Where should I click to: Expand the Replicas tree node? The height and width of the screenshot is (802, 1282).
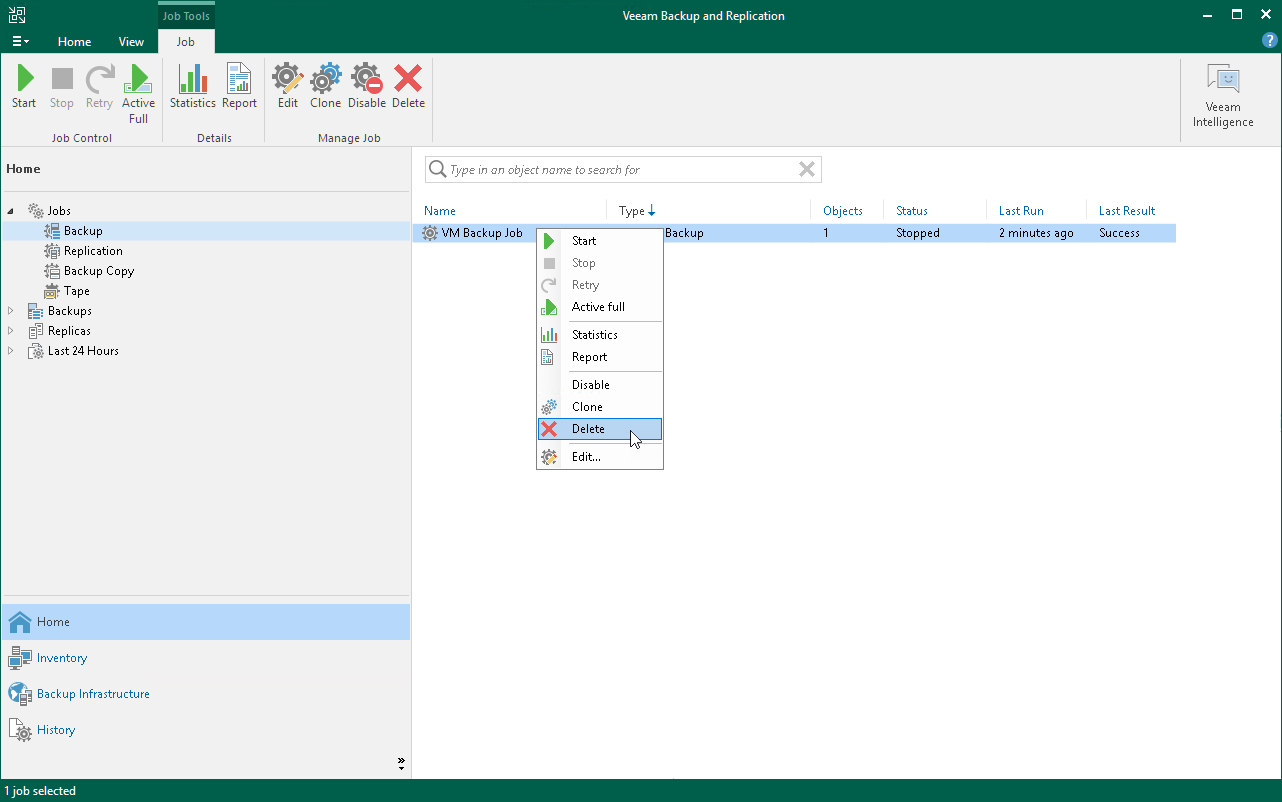[x=11, y=331]
